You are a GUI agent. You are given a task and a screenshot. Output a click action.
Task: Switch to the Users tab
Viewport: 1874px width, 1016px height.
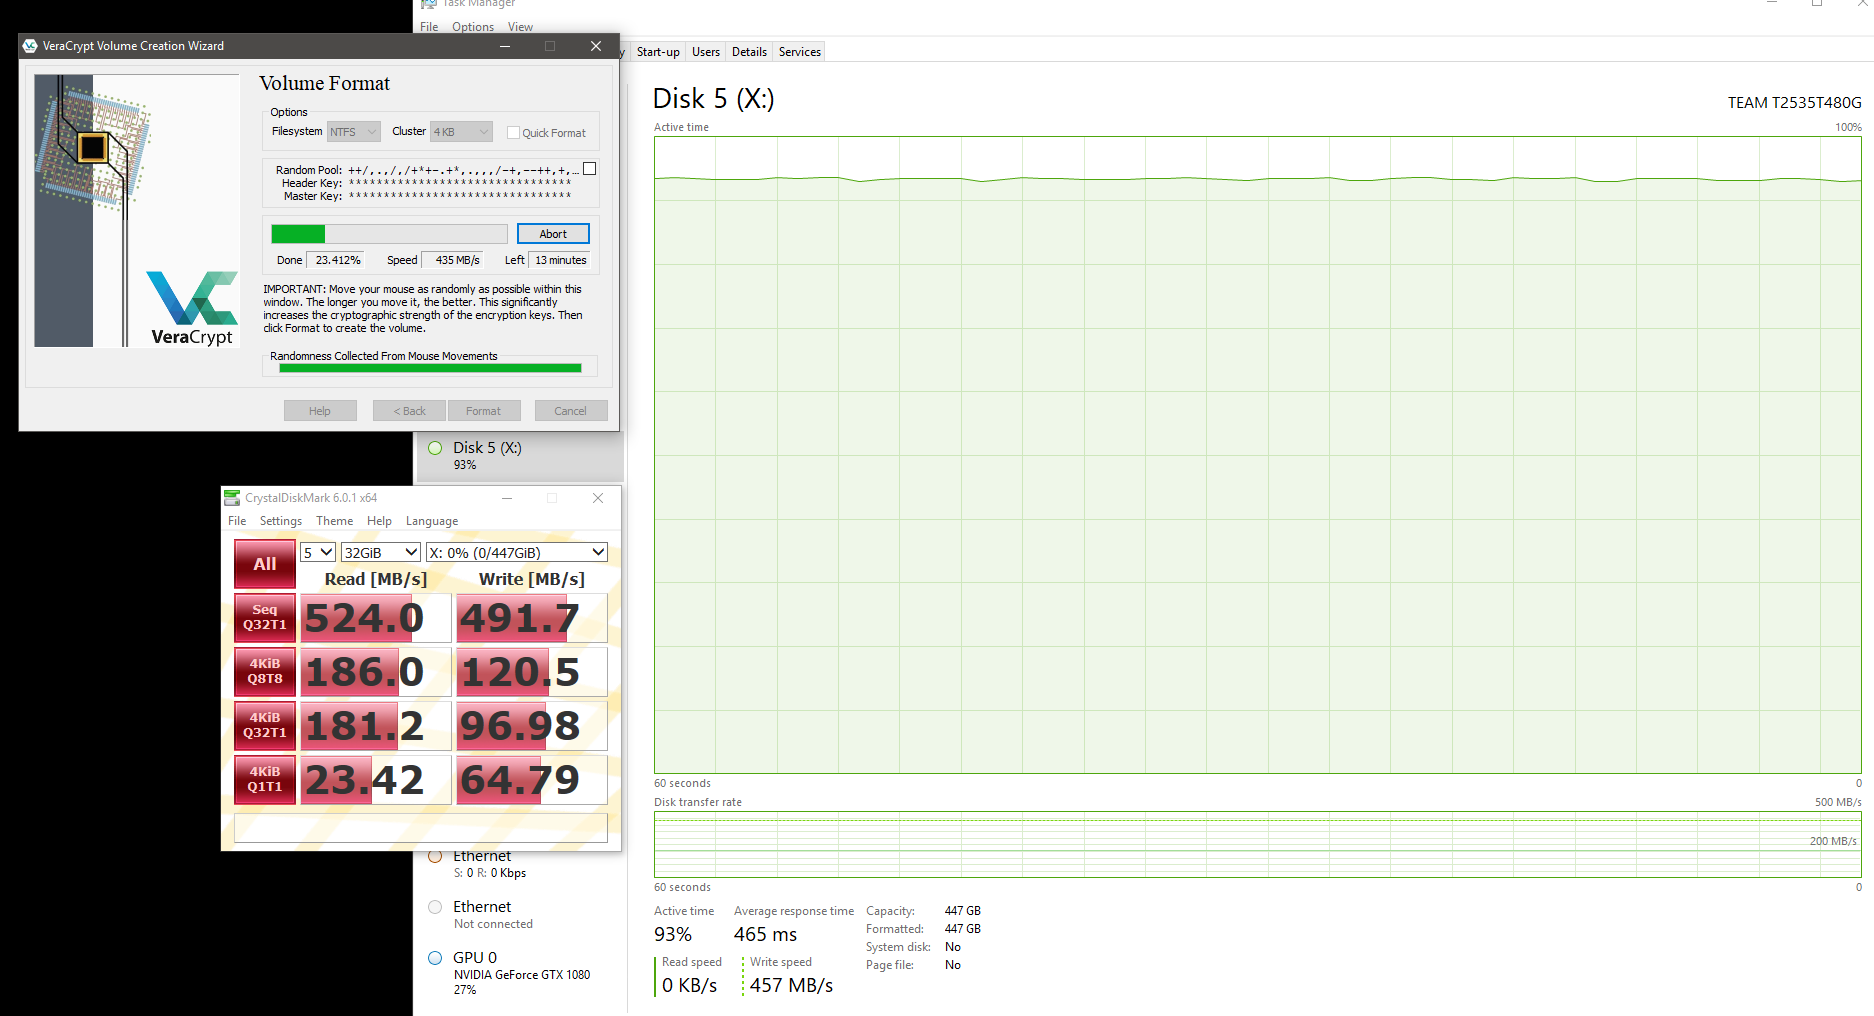[706, 52]
